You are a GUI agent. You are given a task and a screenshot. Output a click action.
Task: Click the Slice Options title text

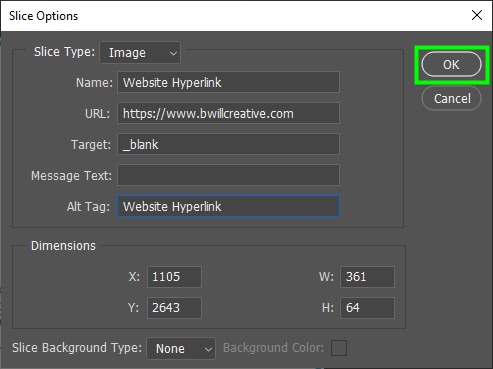[x=44, y=16]
